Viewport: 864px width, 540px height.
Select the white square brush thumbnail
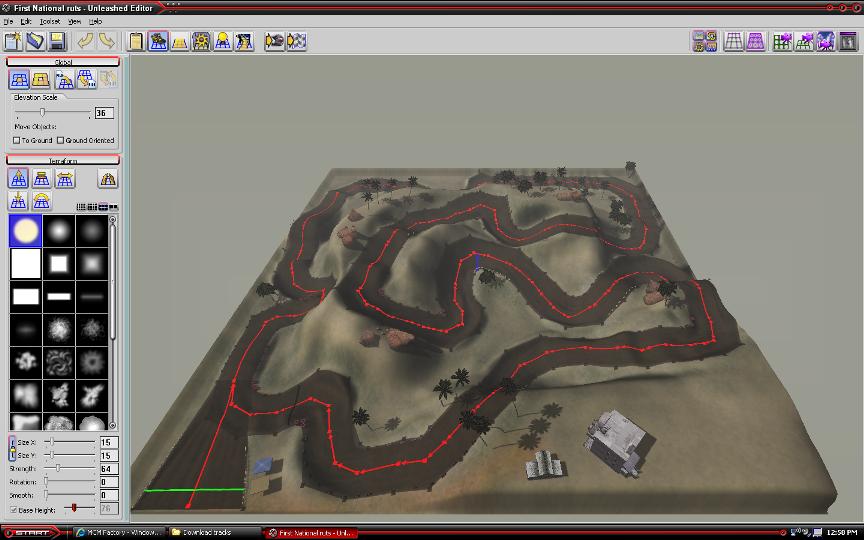click(26, 264)
